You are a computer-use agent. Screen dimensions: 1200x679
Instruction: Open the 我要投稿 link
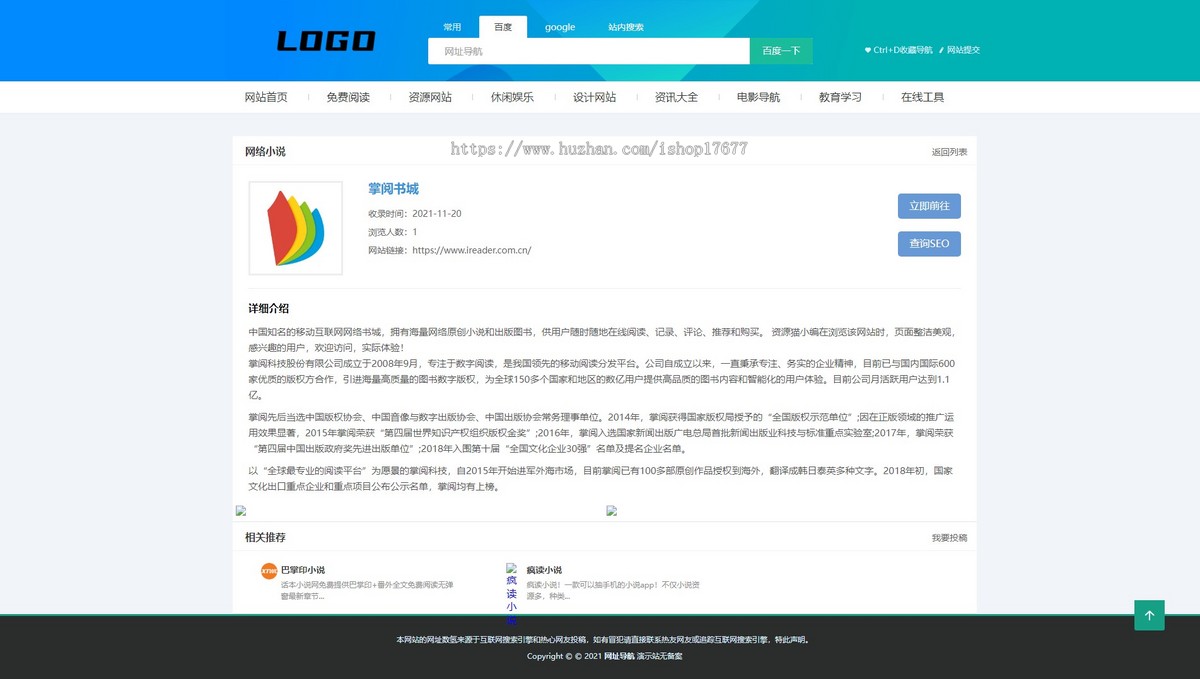[x=949, y=538]
